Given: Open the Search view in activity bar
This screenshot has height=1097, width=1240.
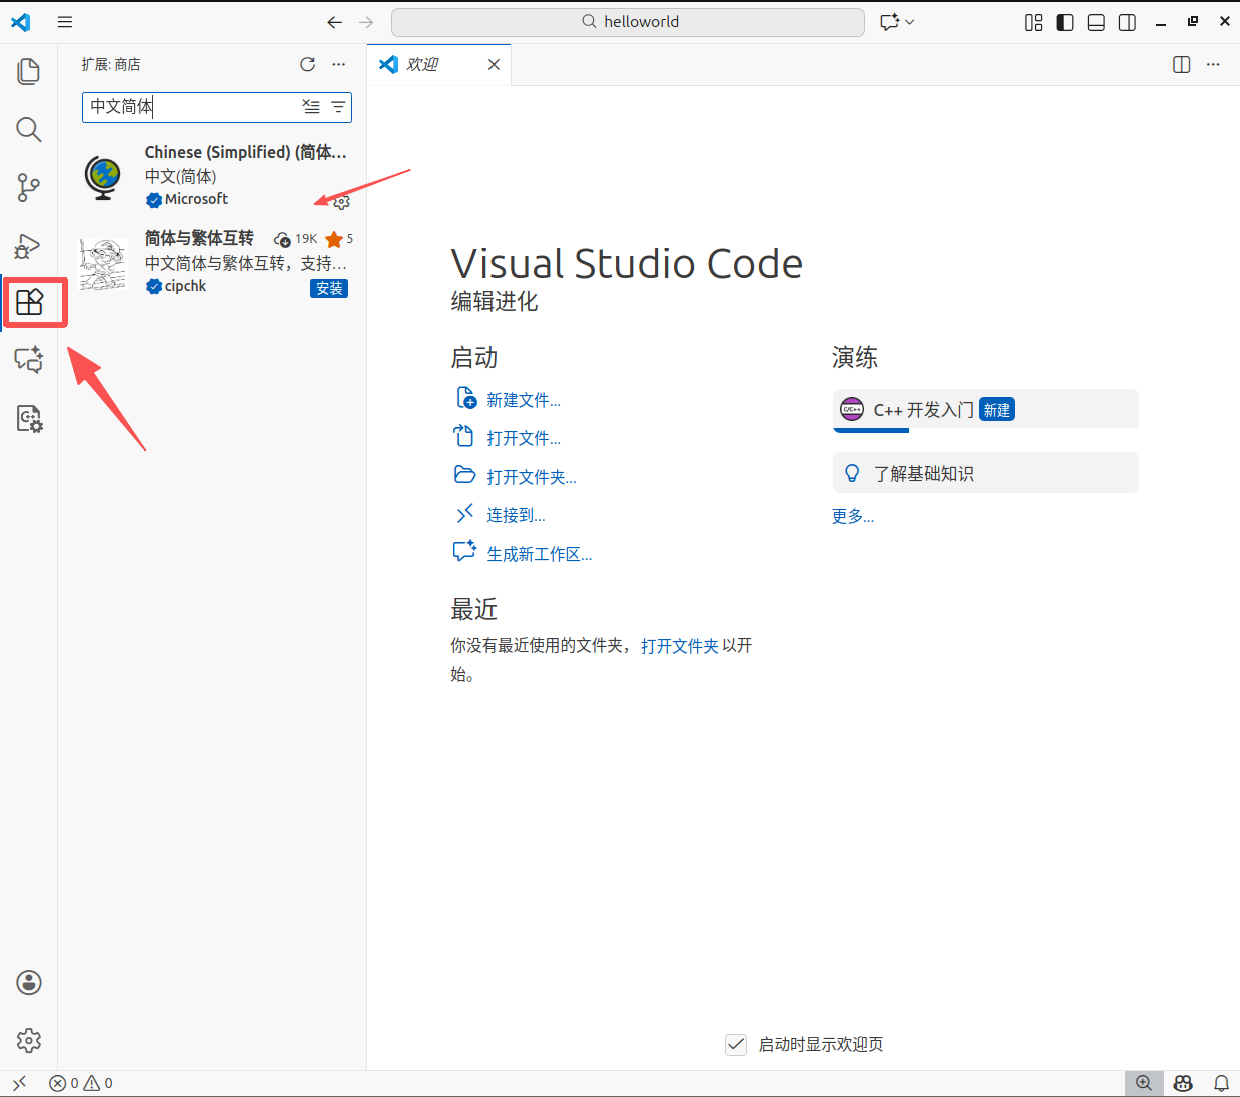Looking at the screenshot, I should 29,129.
